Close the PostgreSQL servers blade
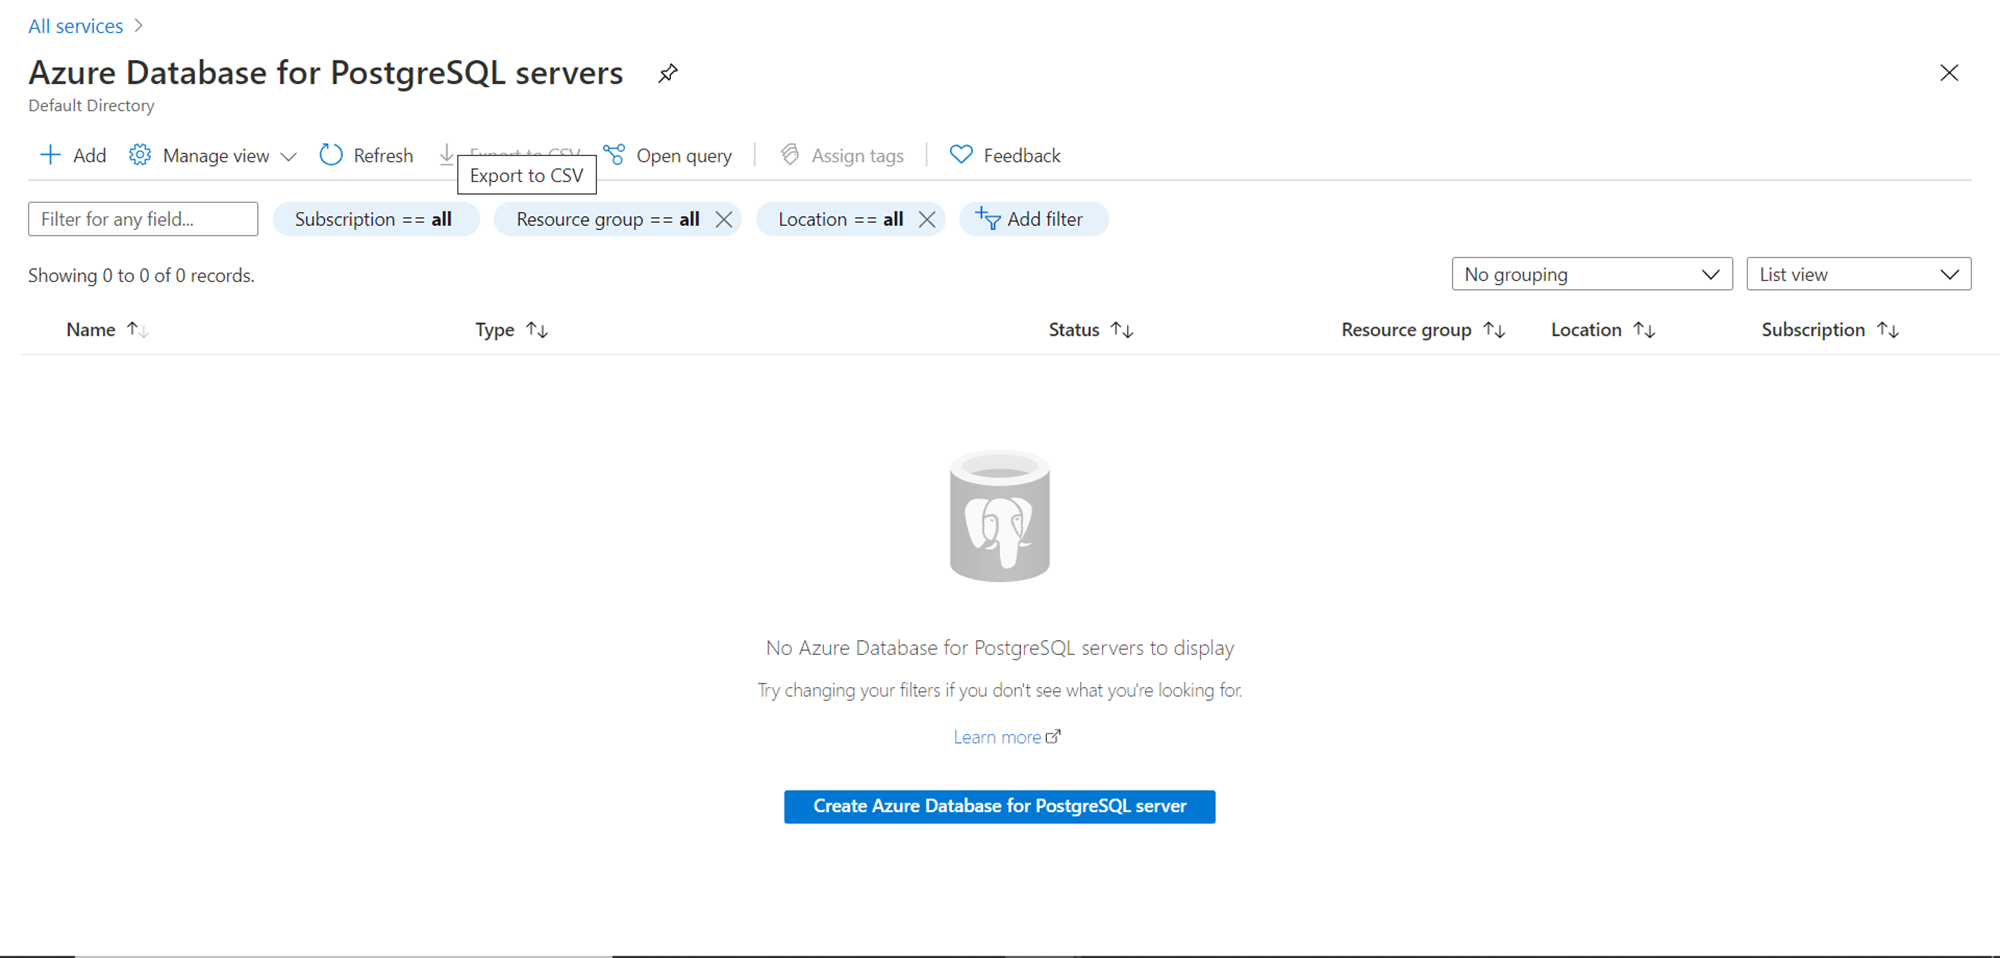2000x958 pixels. [x=1949, y=73]
